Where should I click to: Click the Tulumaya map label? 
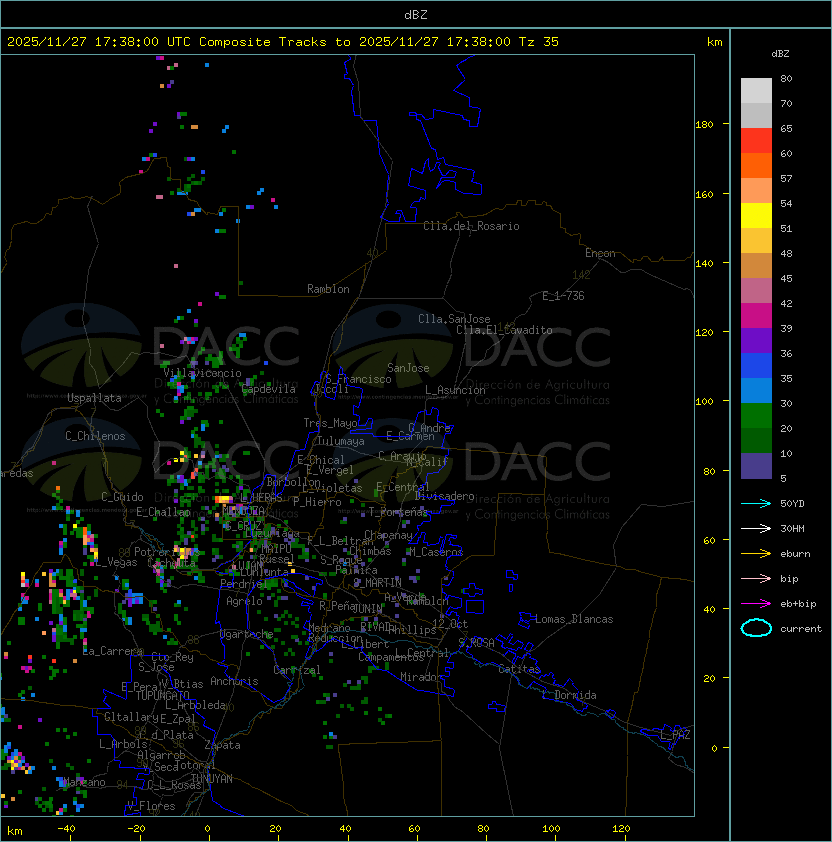point(341,441)
